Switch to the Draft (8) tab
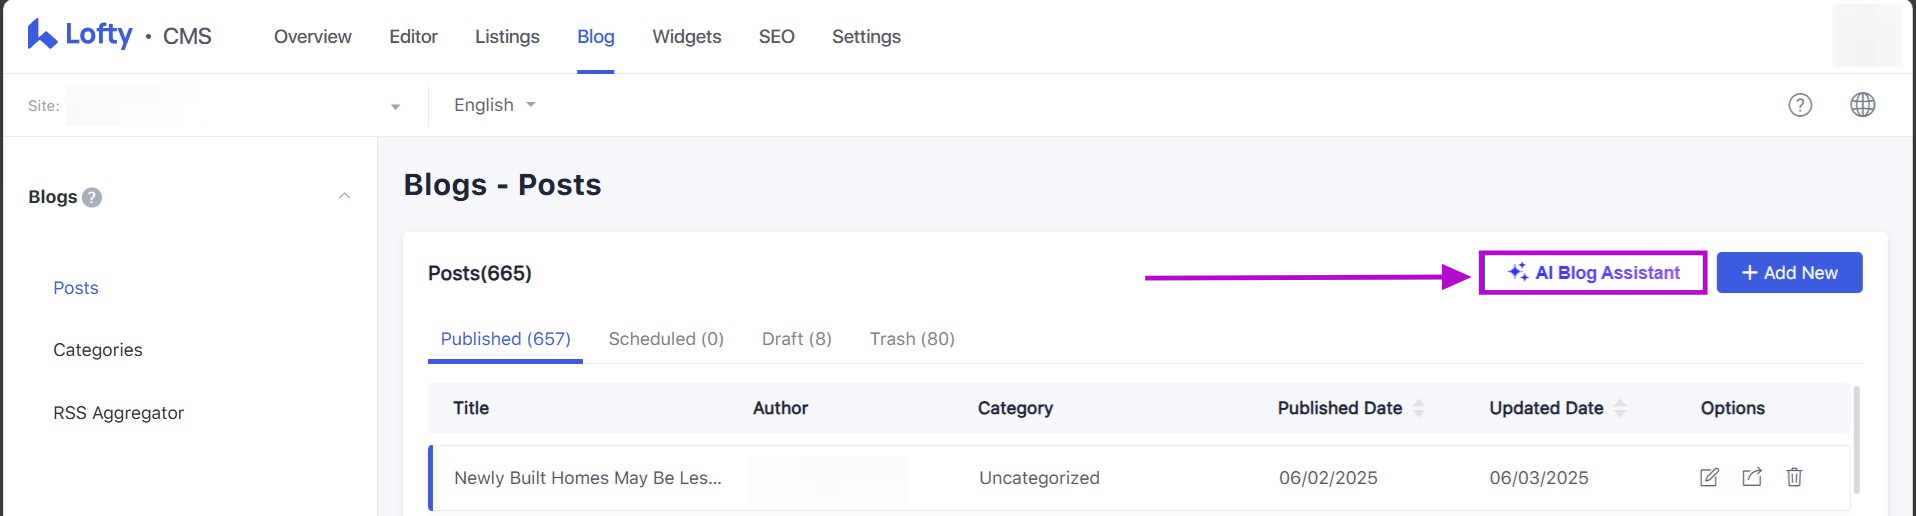 click(796, 339)
